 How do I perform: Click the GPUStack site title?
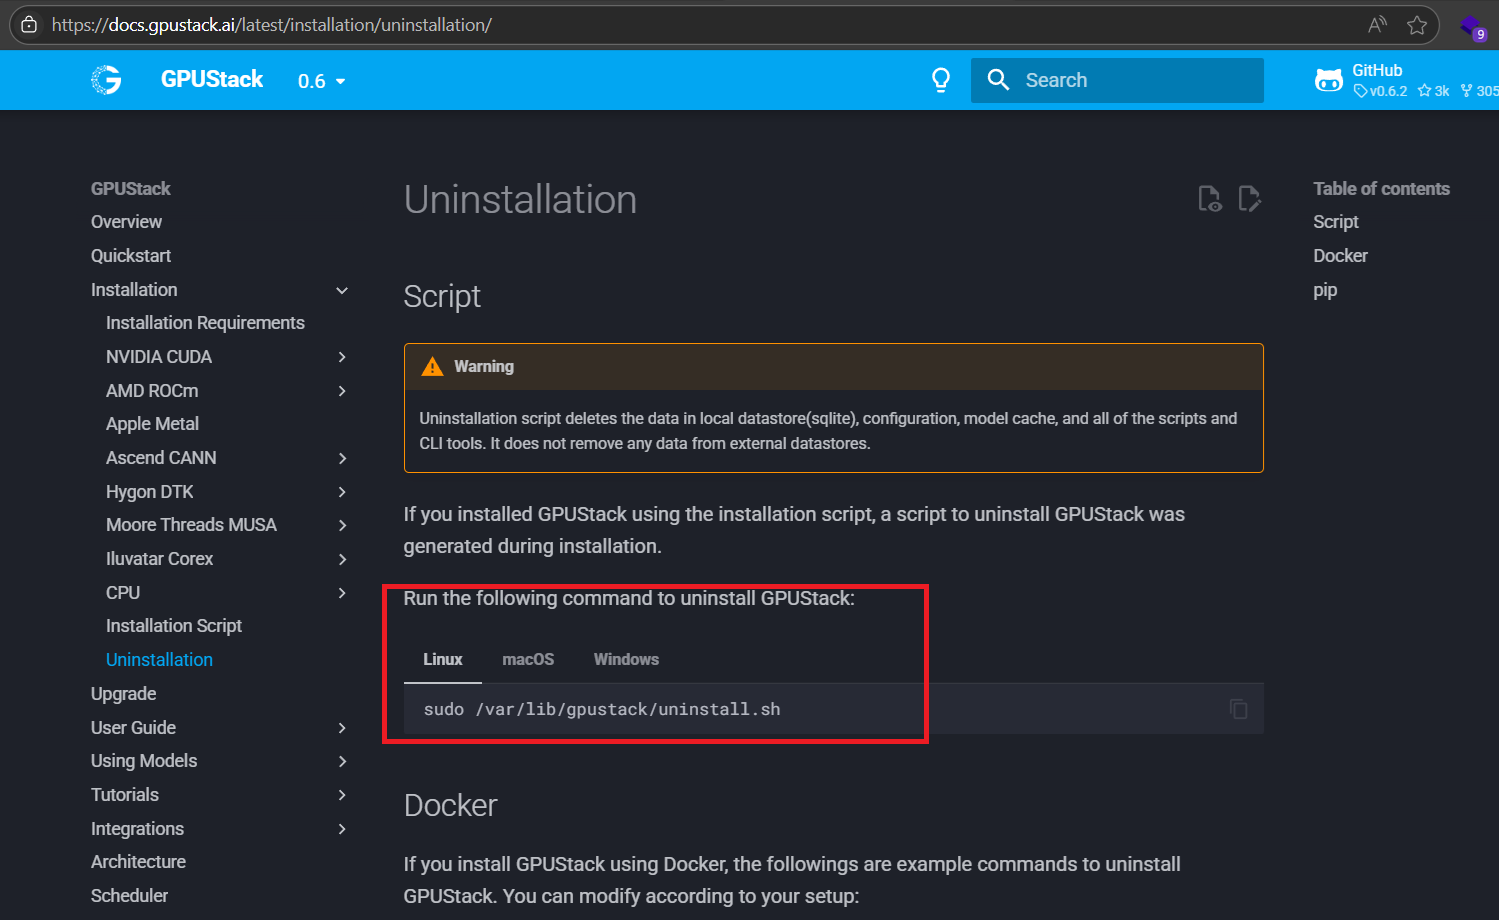[212, 80]
